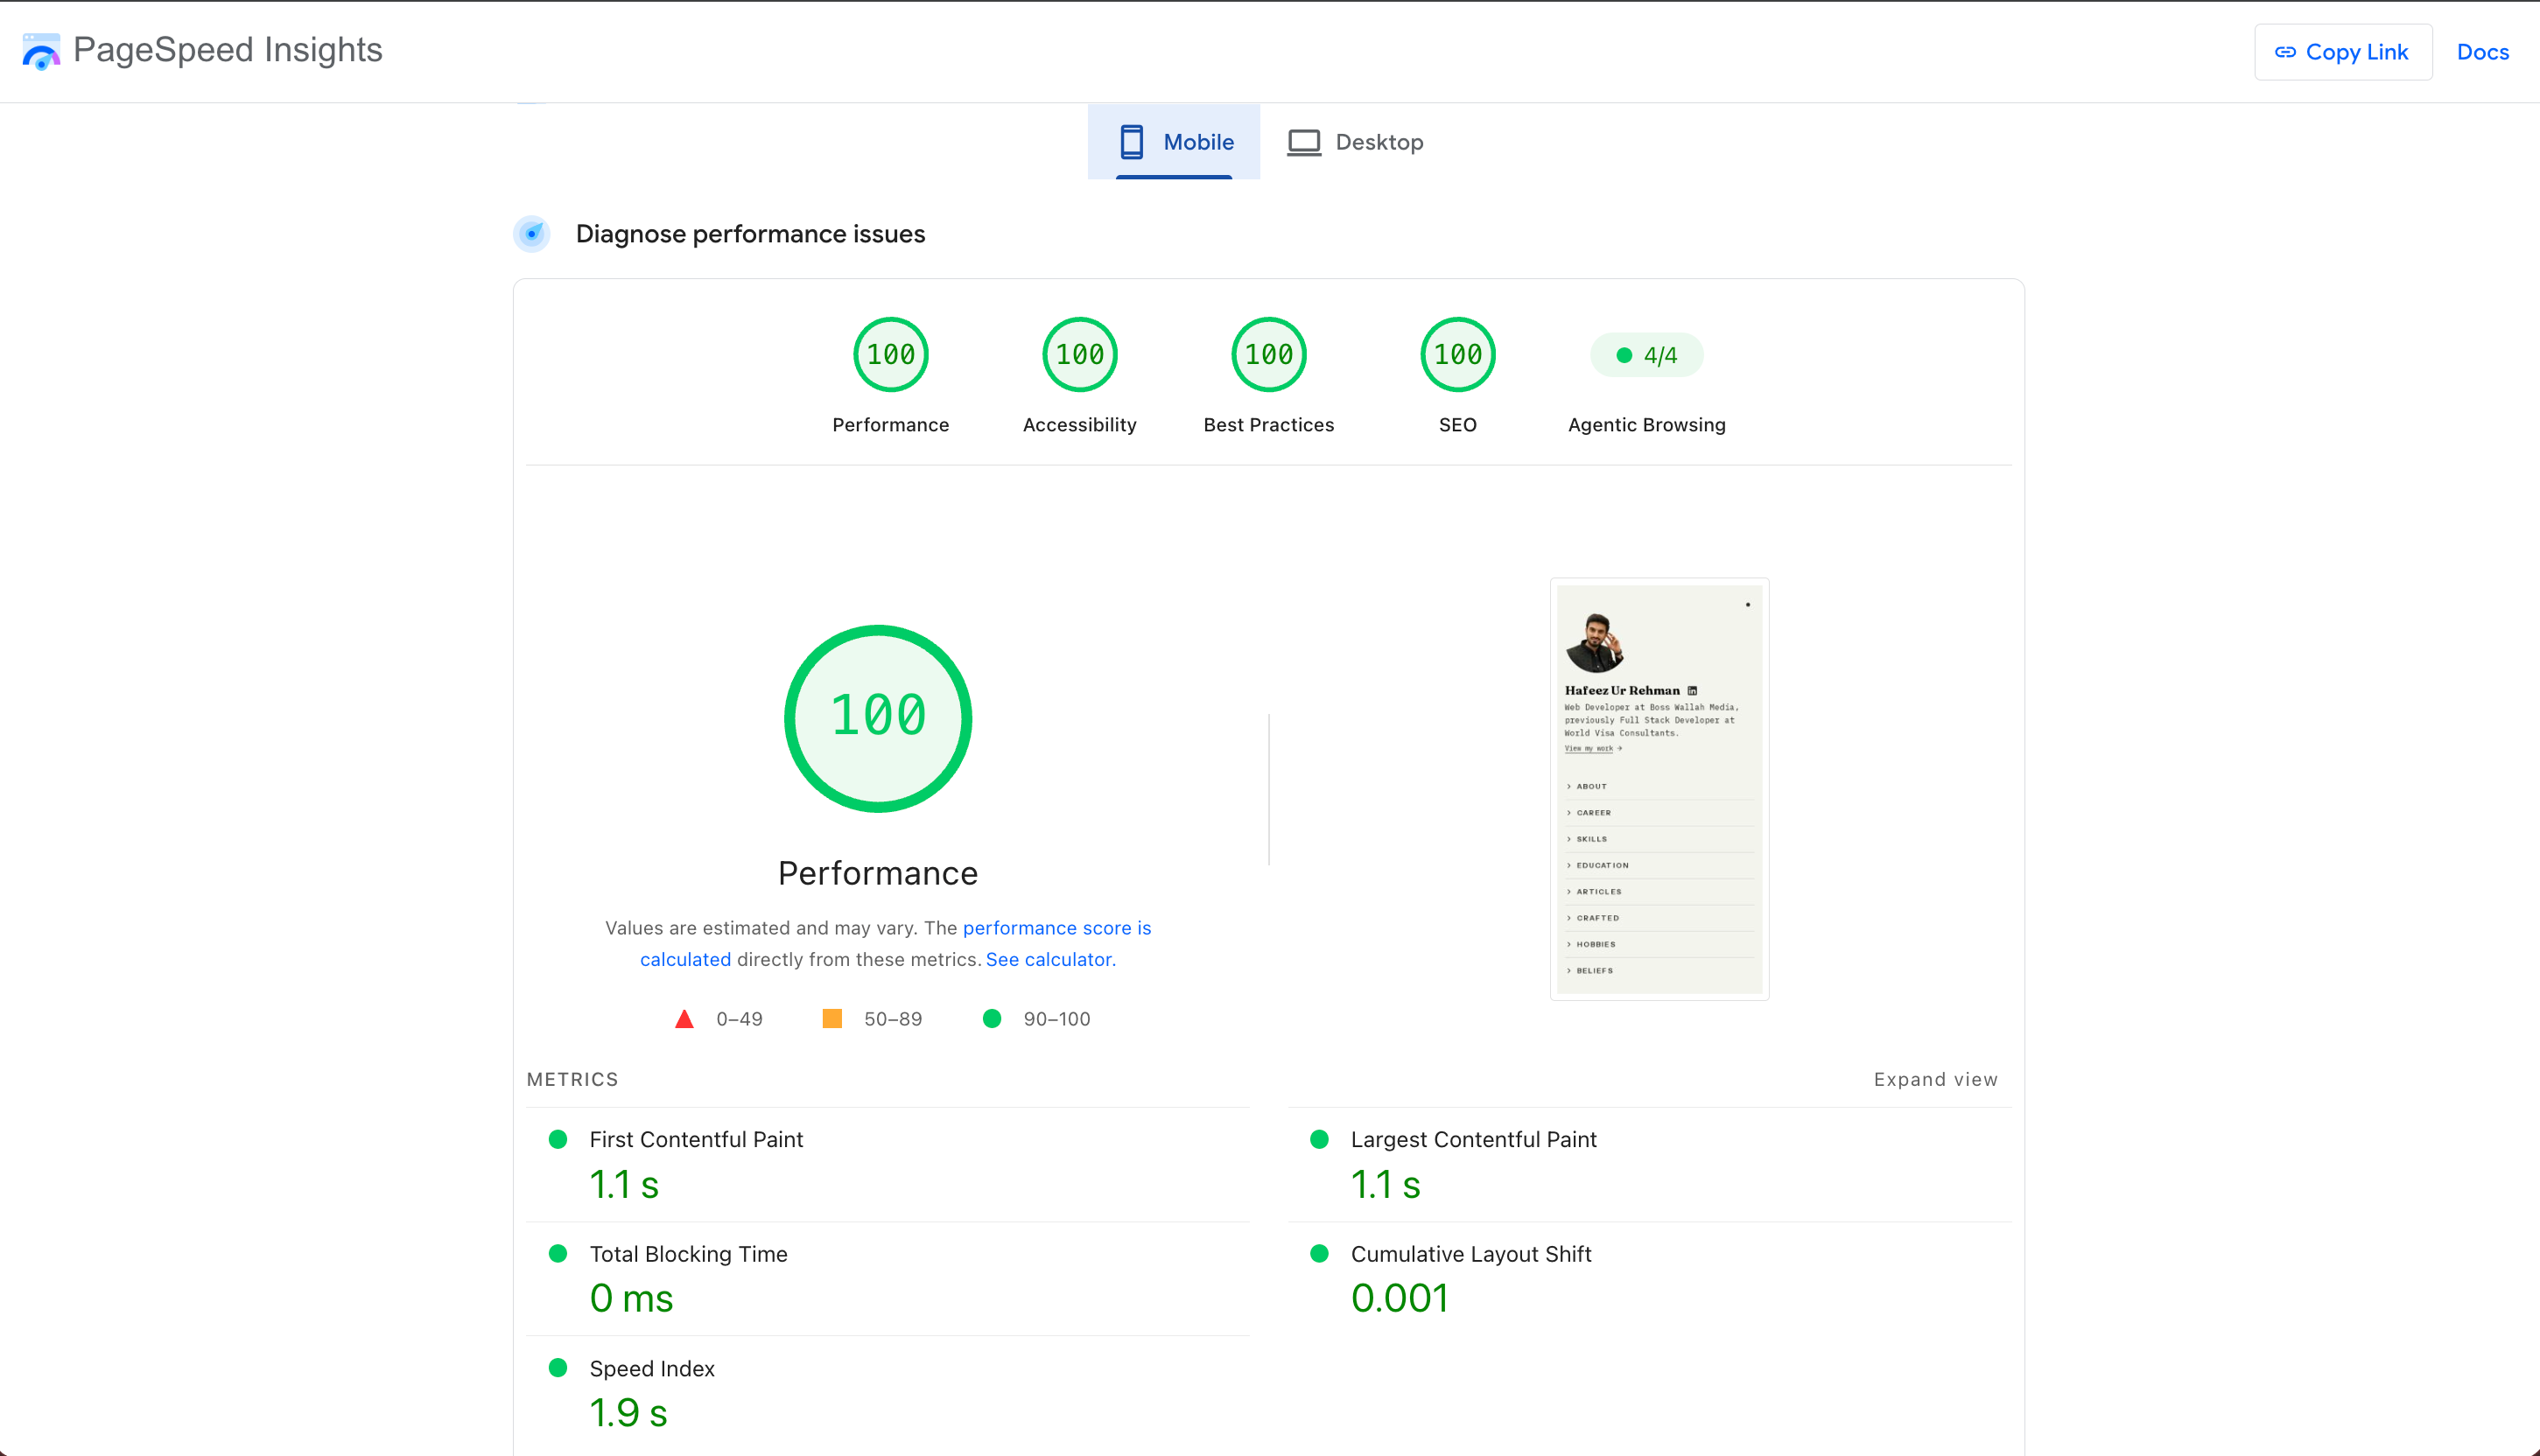Open the See calculator link

coord(1049,959)
